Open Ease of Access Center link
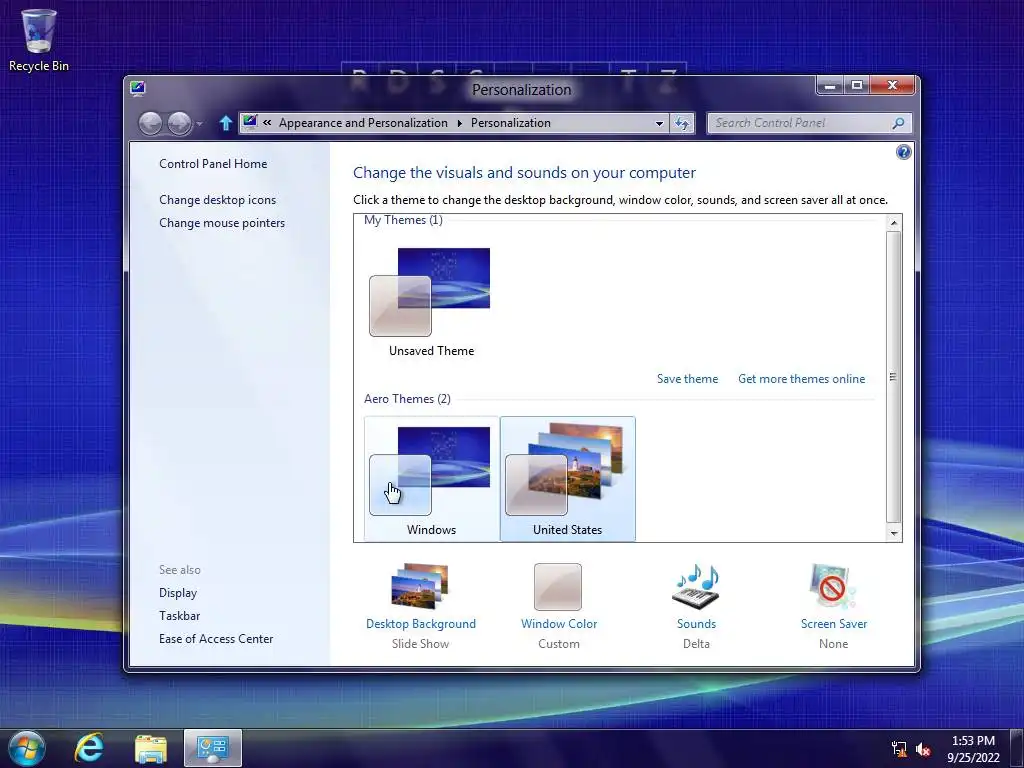The height and width of the screenshot is (768, 1024). coord(216,639)
